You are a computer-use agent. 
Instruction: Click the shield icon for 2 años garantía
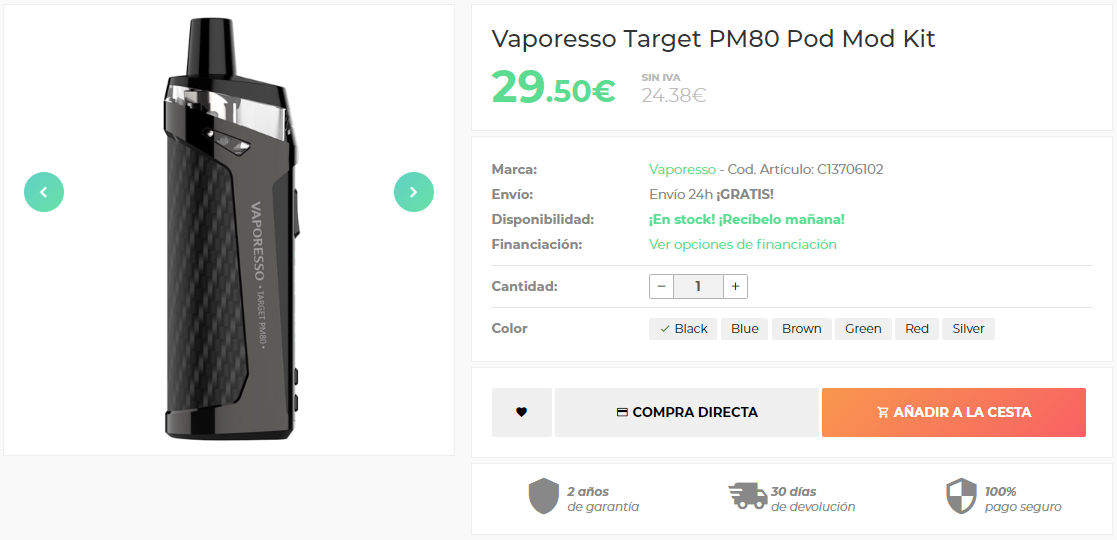(544, 496)
